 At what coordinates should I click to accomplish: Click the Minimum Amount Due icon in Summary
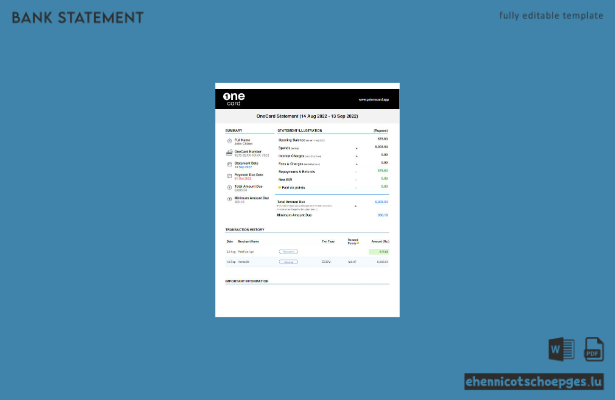point(229,199)
